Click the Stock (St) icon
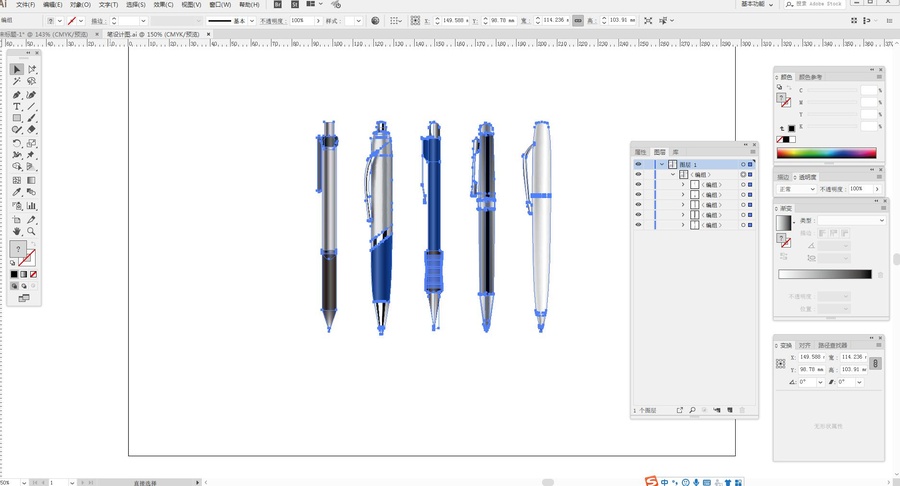 pos(295,4)
